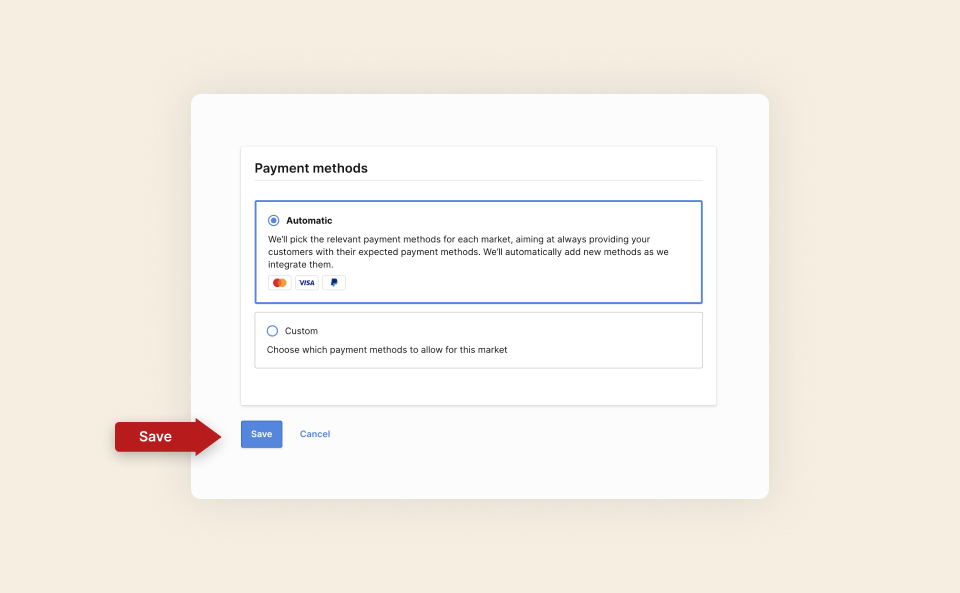Click 'Choose which payment methods to allow' text

(x=387, y=350)
